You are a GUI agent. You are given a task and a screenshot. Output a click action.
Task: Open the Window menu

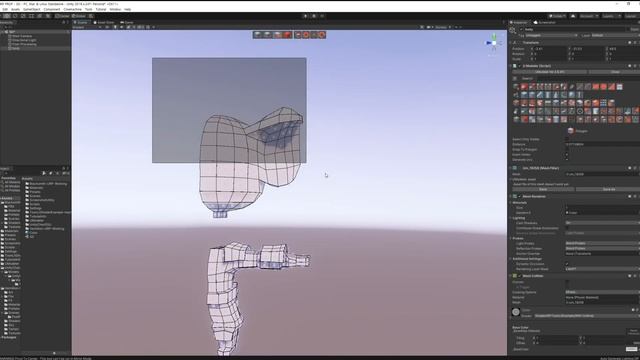coord(115,9)
